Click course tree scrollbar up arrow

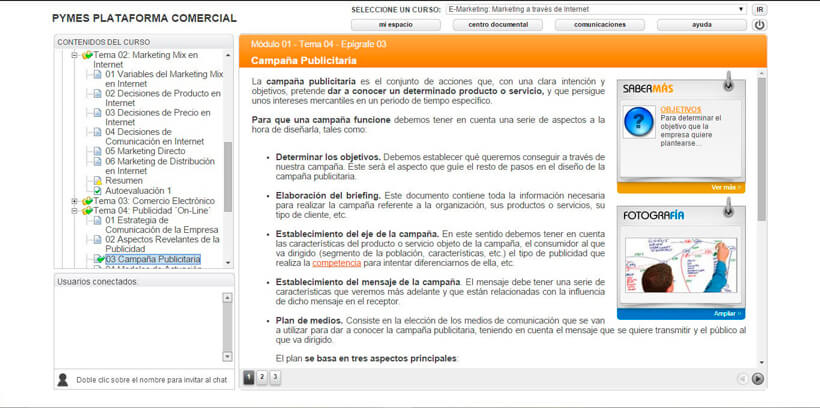point(228,55)
